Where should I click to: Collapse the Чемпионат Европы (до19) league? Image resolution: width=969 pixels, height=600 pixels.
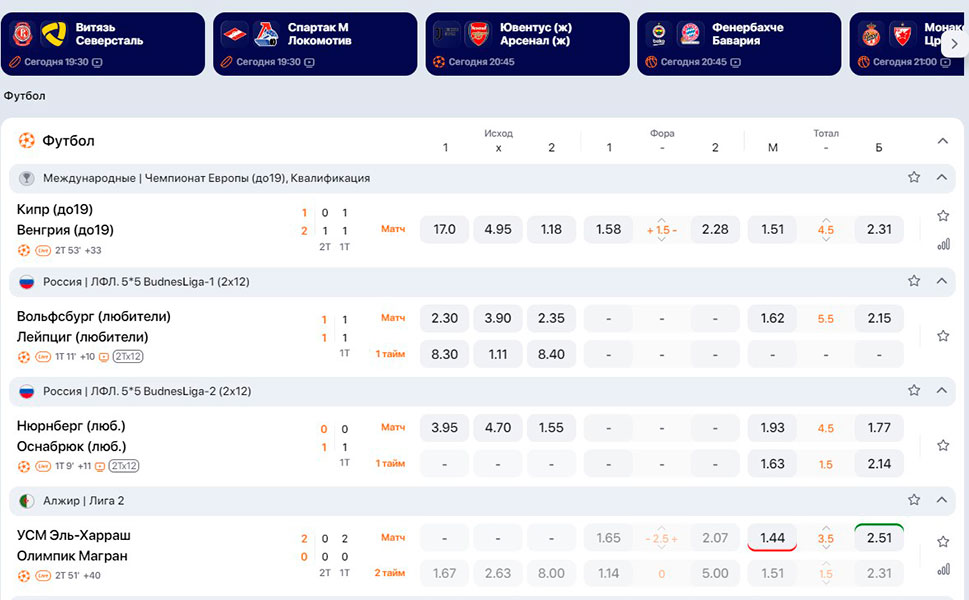pyautogui.click(x=941, y=178)
